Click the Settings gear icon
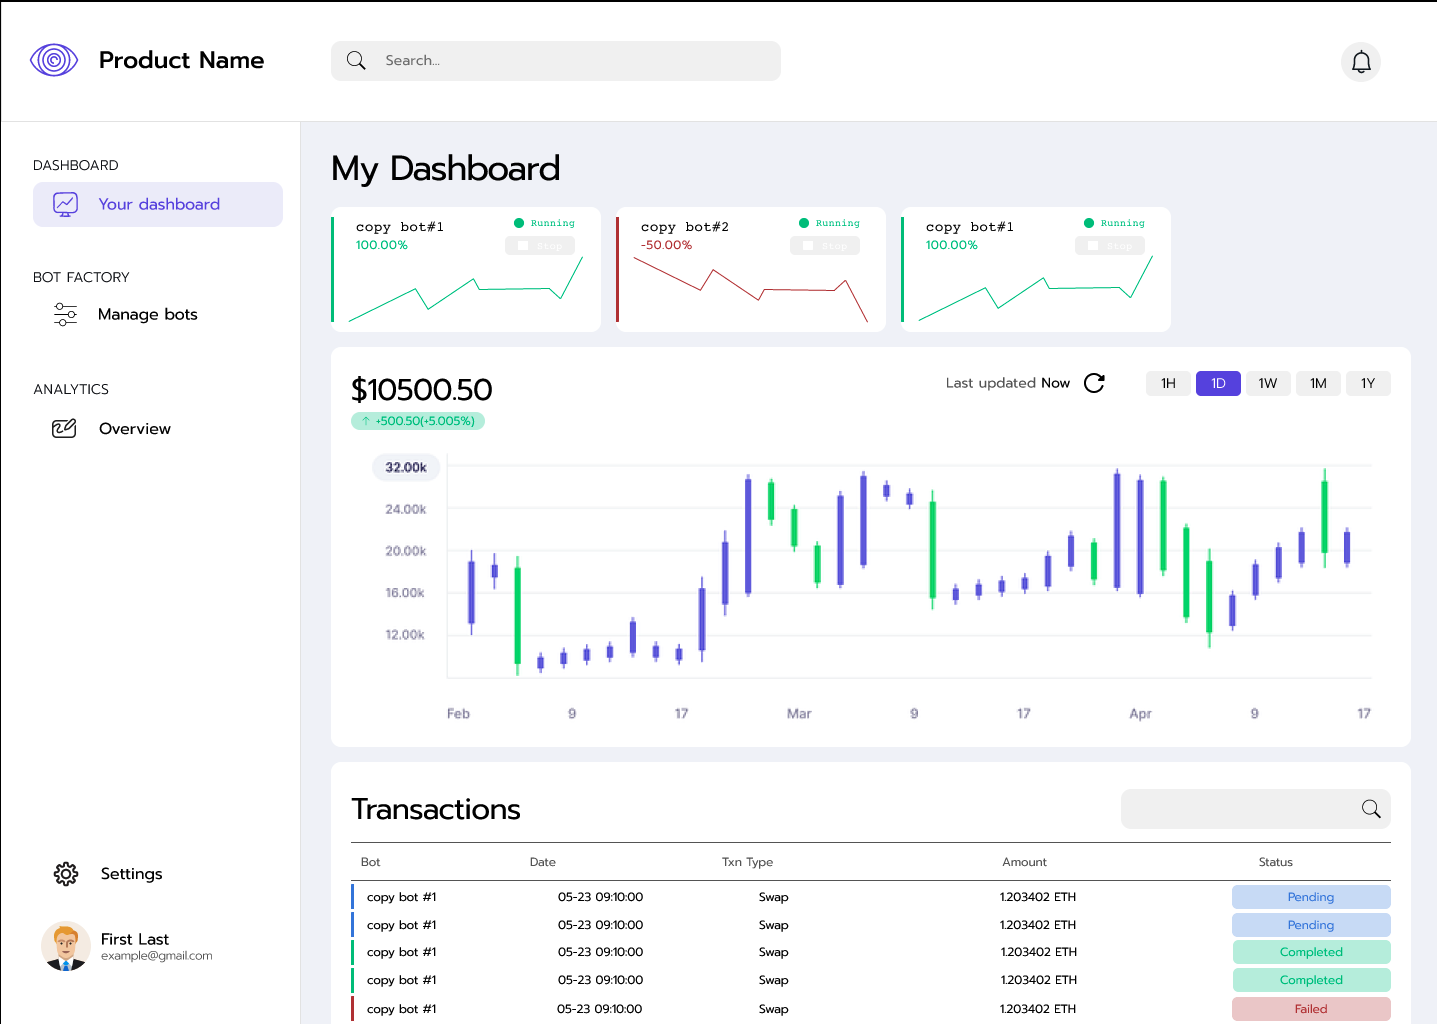This screenshot has height=1024, width=1437. 66,874
